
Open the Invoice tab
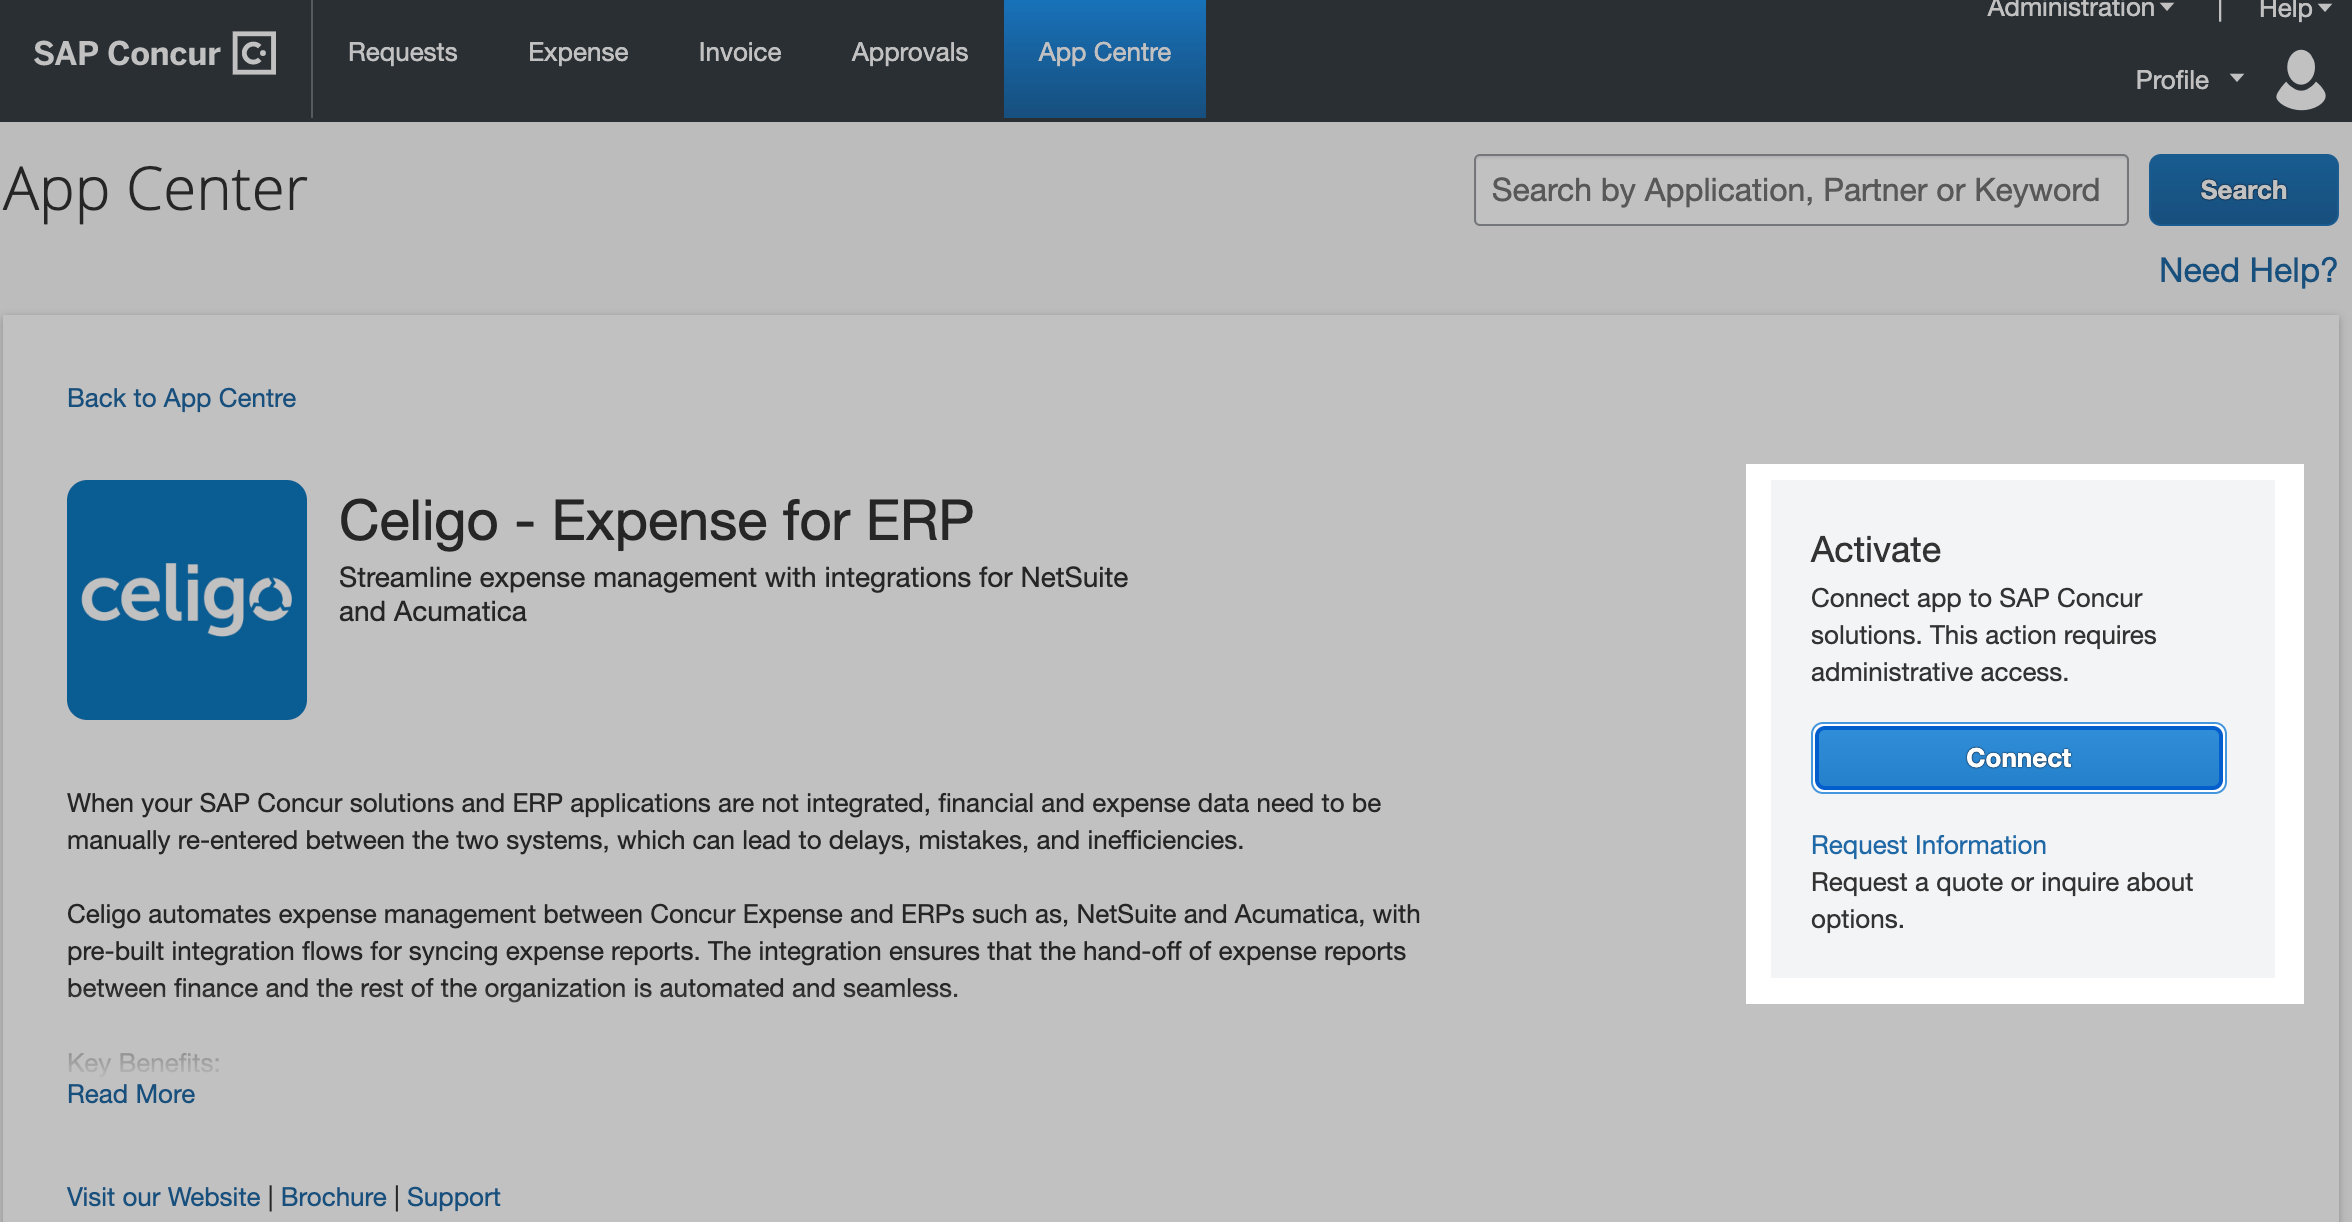coord(739,53)
